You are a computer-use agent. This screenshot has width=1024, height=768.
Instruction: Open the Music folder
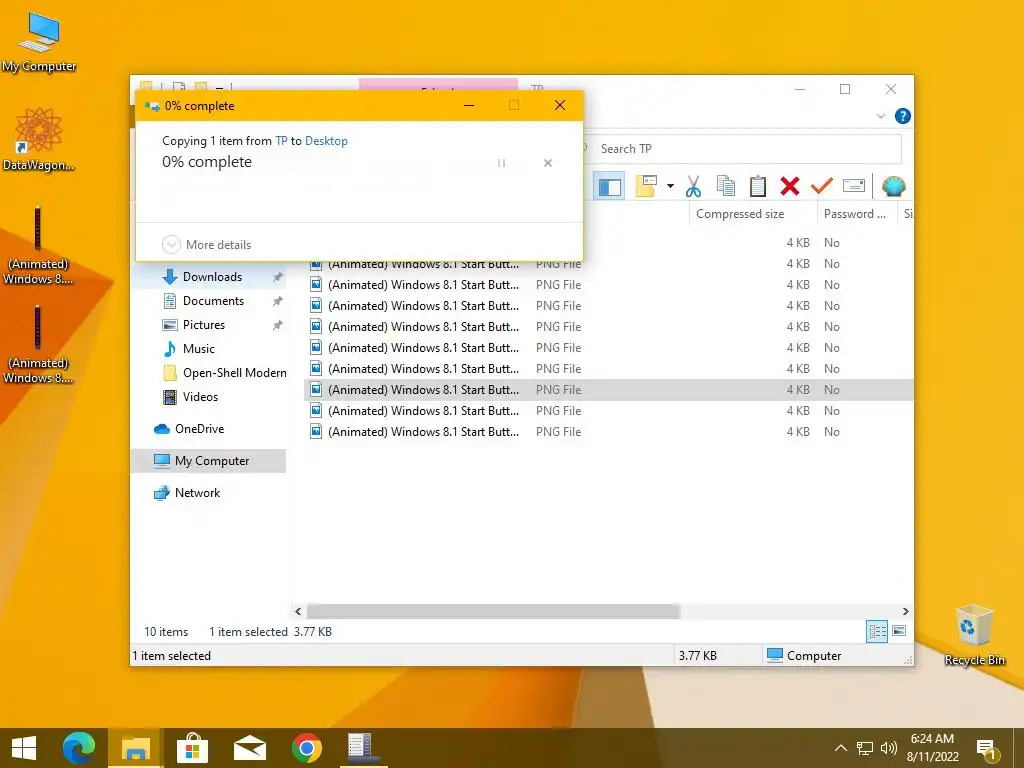(x=199, y=349)
